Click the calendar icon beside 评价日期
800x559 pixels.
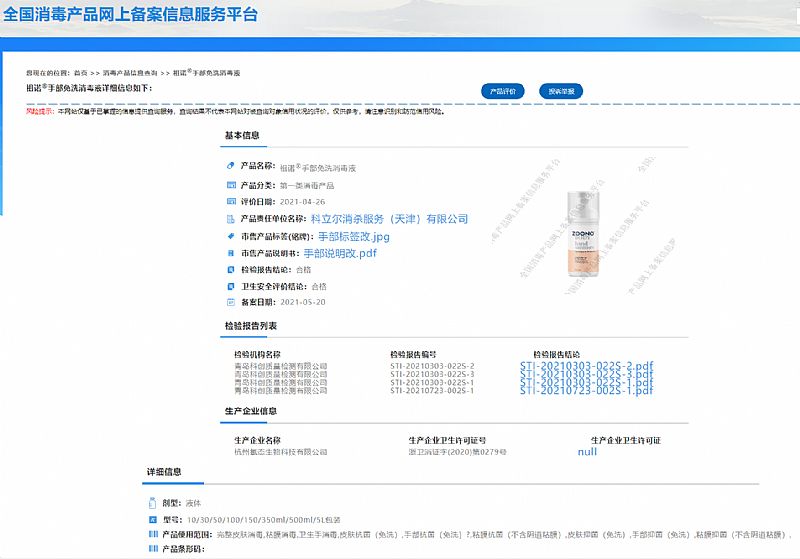tap(231, 201)
